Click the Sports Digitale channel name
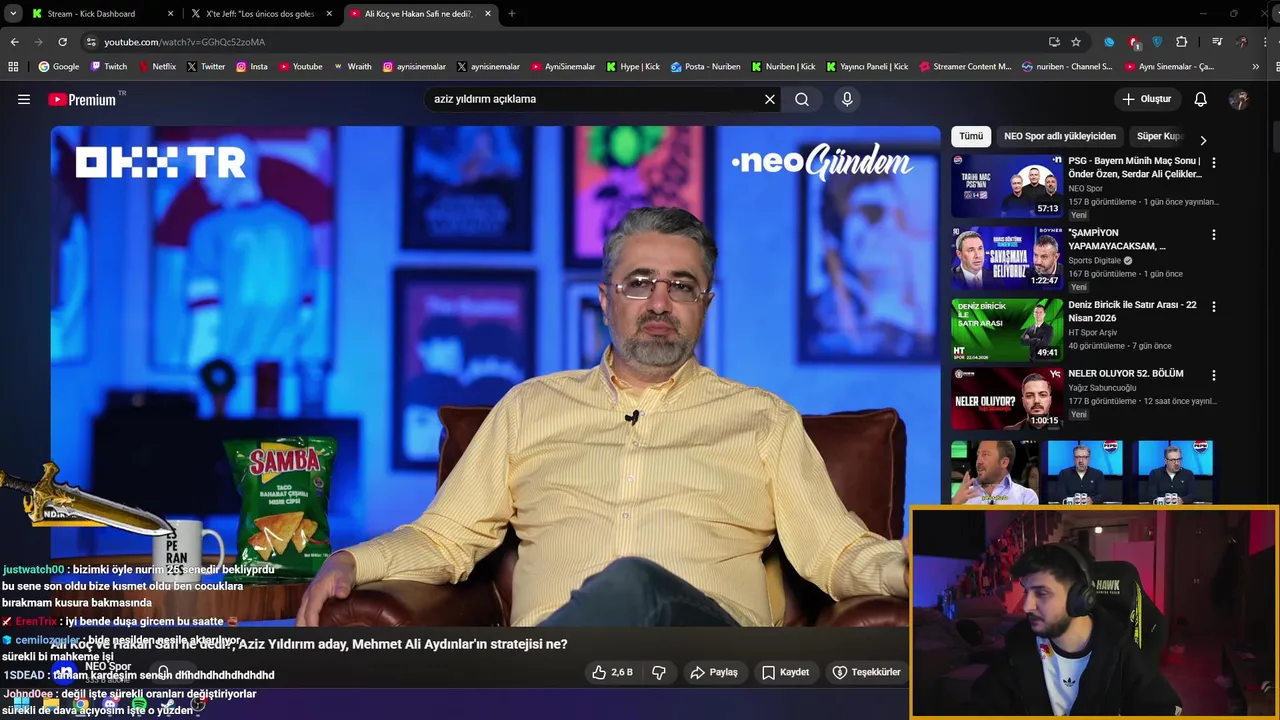 tap(1094, 260)
